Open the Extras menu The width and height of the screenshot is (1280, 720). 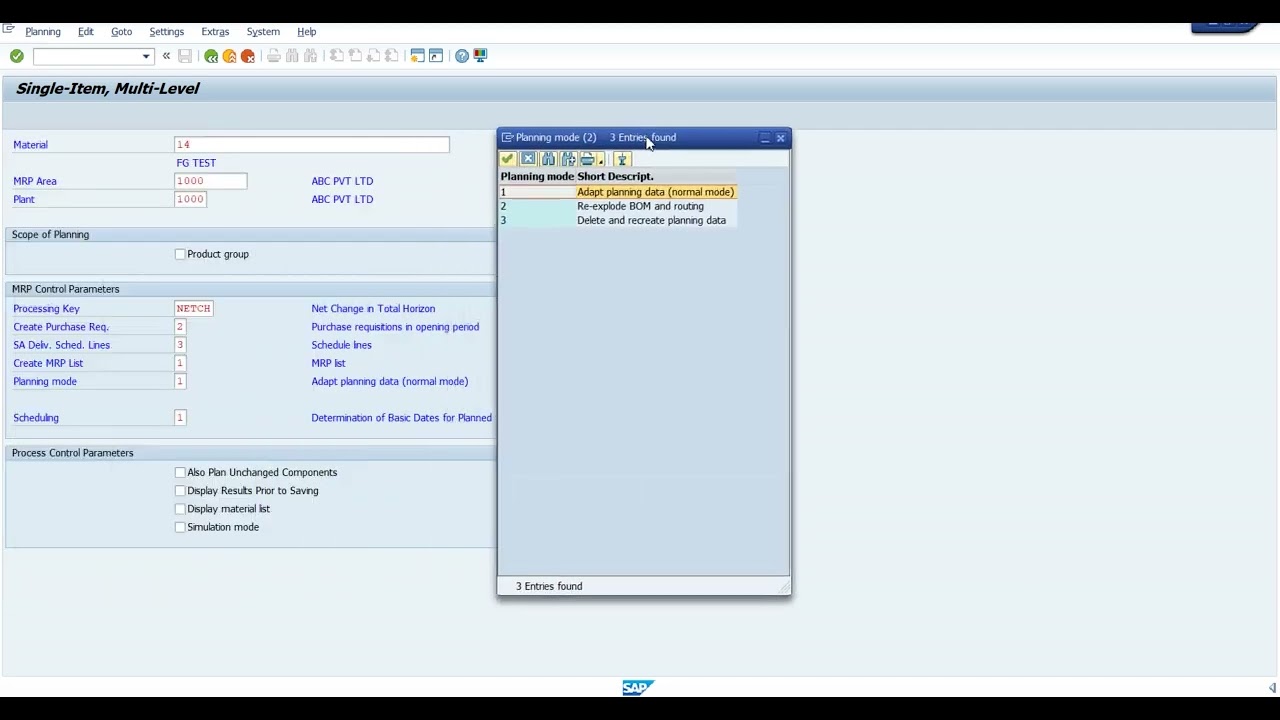click(x=215, y=31)
